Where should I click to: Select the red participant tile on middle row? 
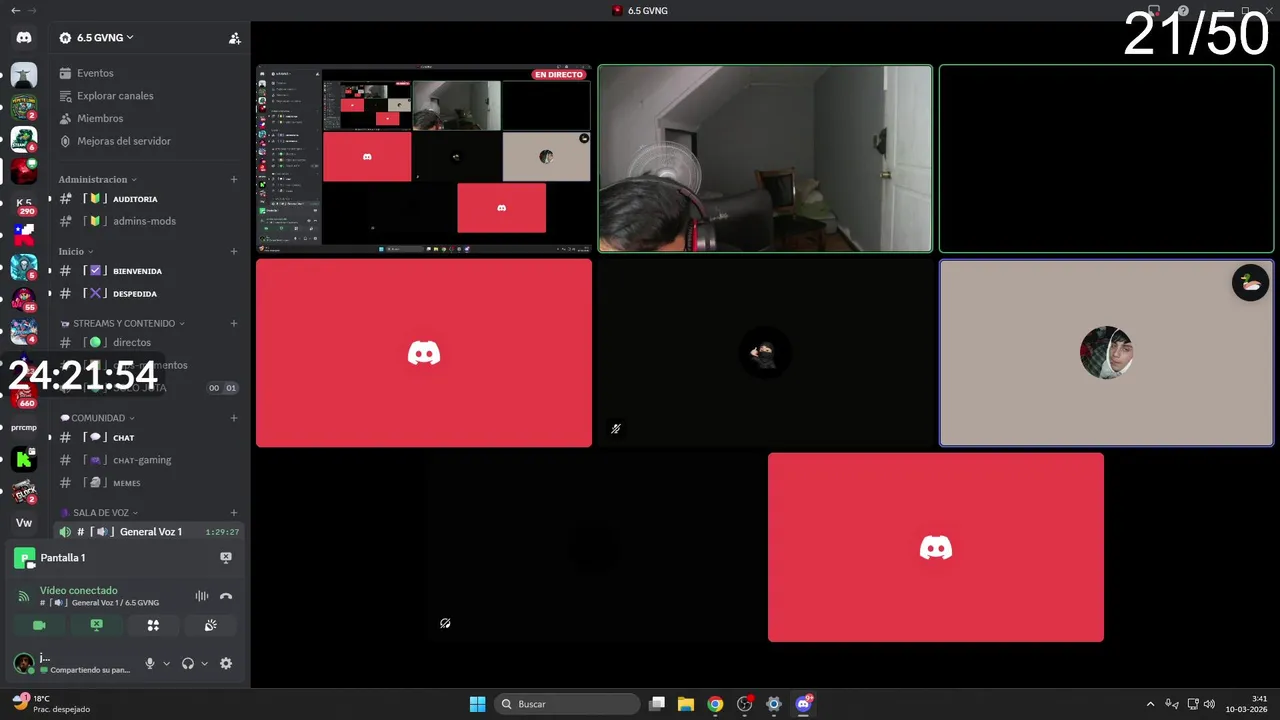424,353
